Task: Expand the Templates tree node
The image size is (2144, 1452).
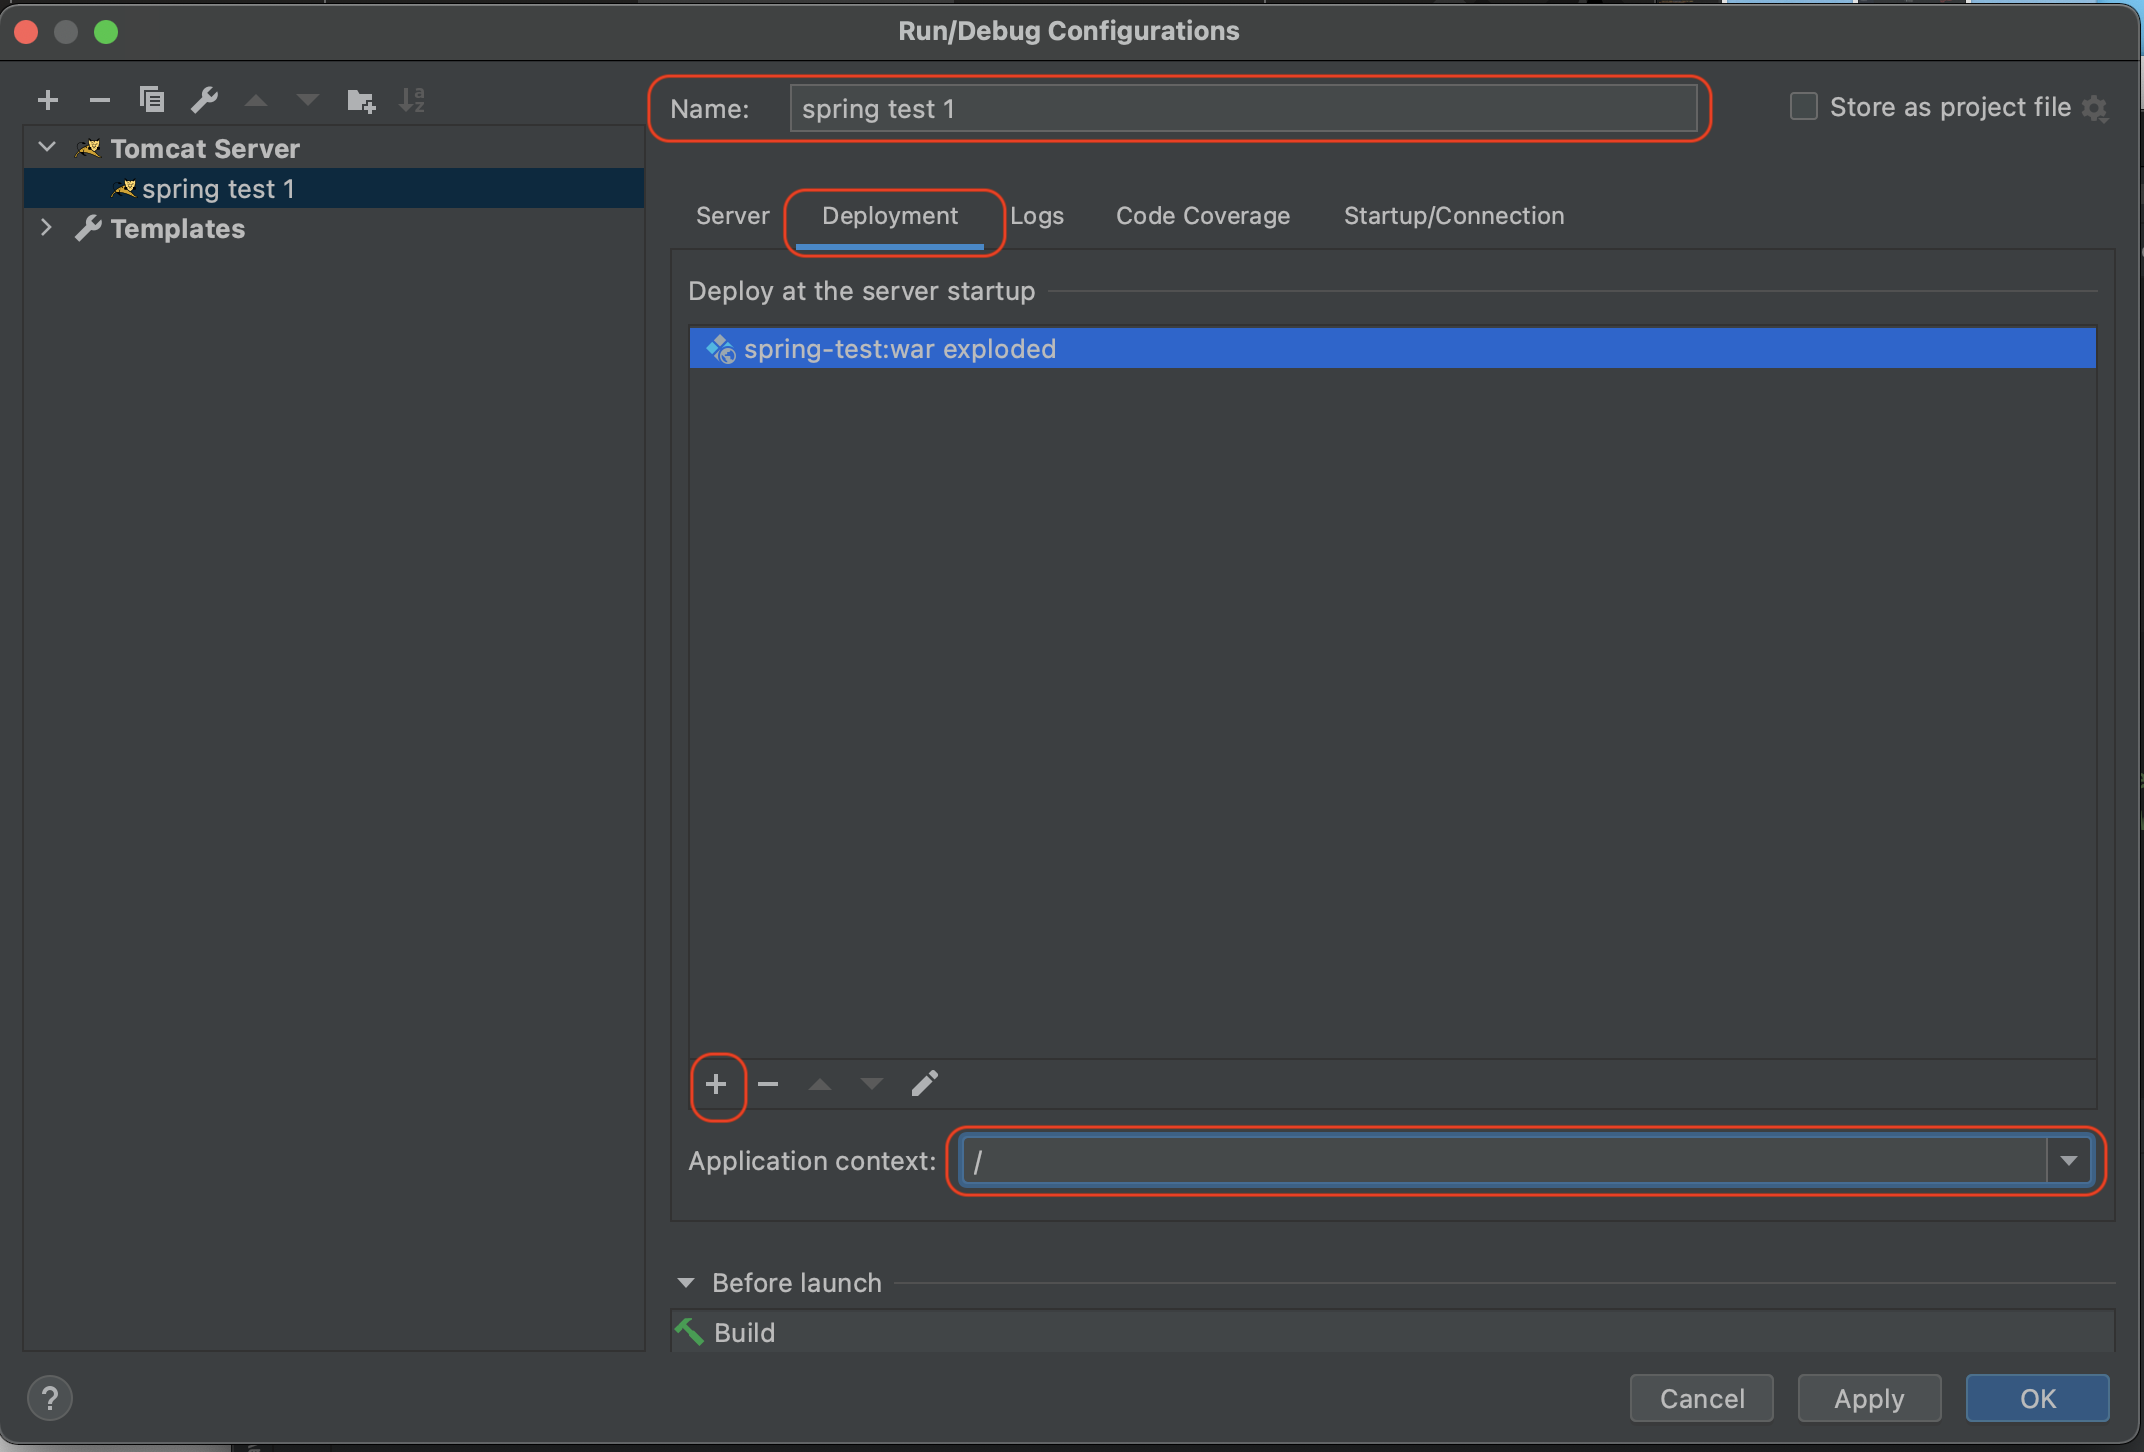Action: pos(46,228)
